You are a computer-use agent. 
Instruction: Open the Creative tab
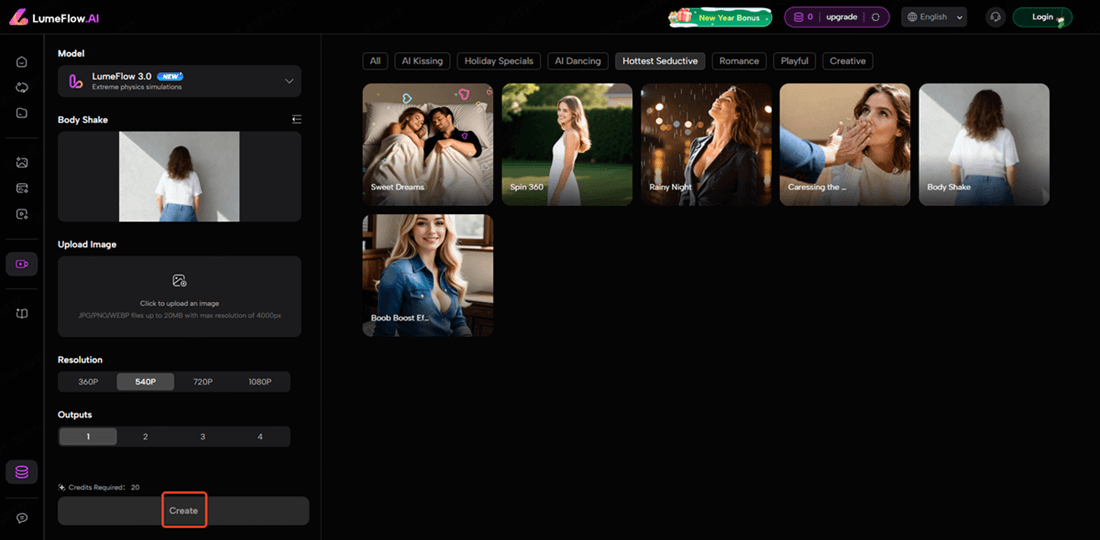click(847, 61)
